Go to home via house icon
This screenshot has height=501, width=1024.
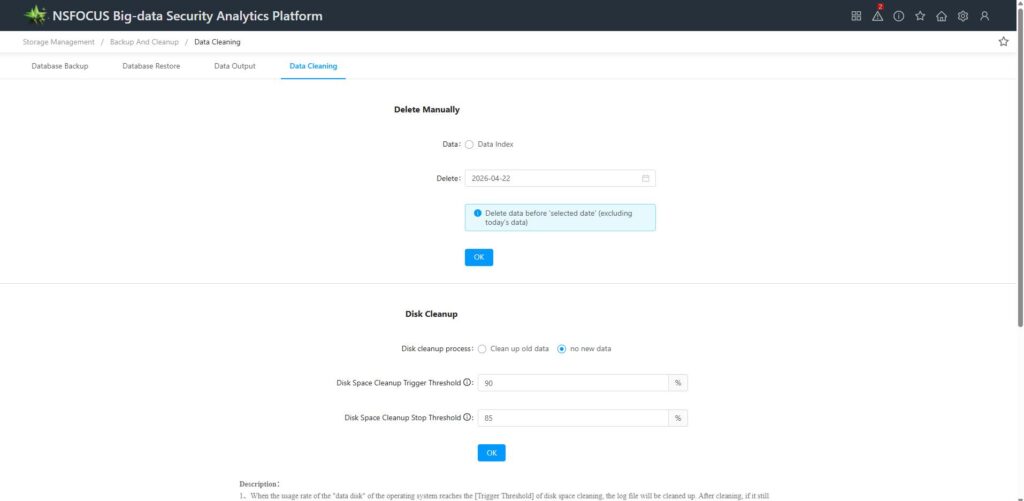coord(941,16)
